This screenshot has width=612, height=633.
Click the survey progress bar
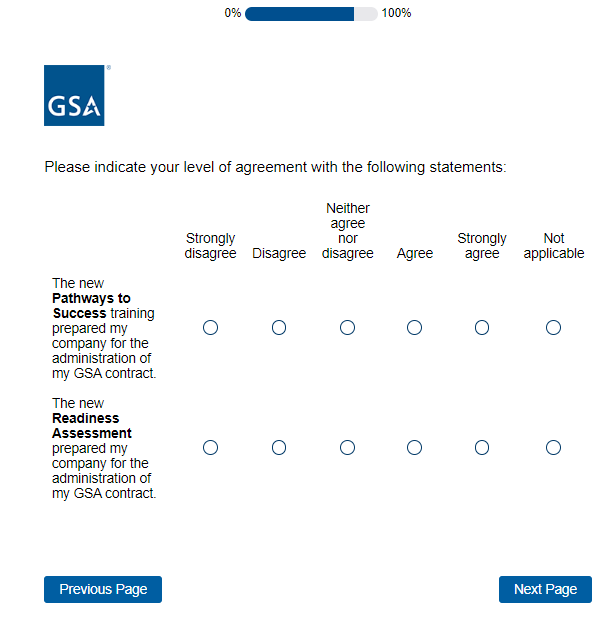click(311, 14)
